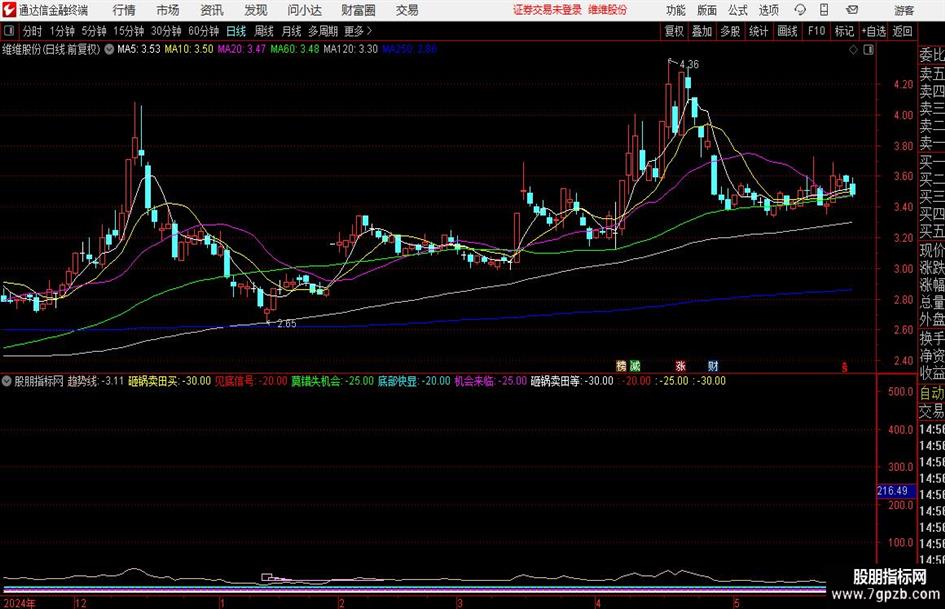Screen dimensions: 945x609
Task: Click 证券交易未登录 login link
Action: pyautogui.click(x=547, y=10)
